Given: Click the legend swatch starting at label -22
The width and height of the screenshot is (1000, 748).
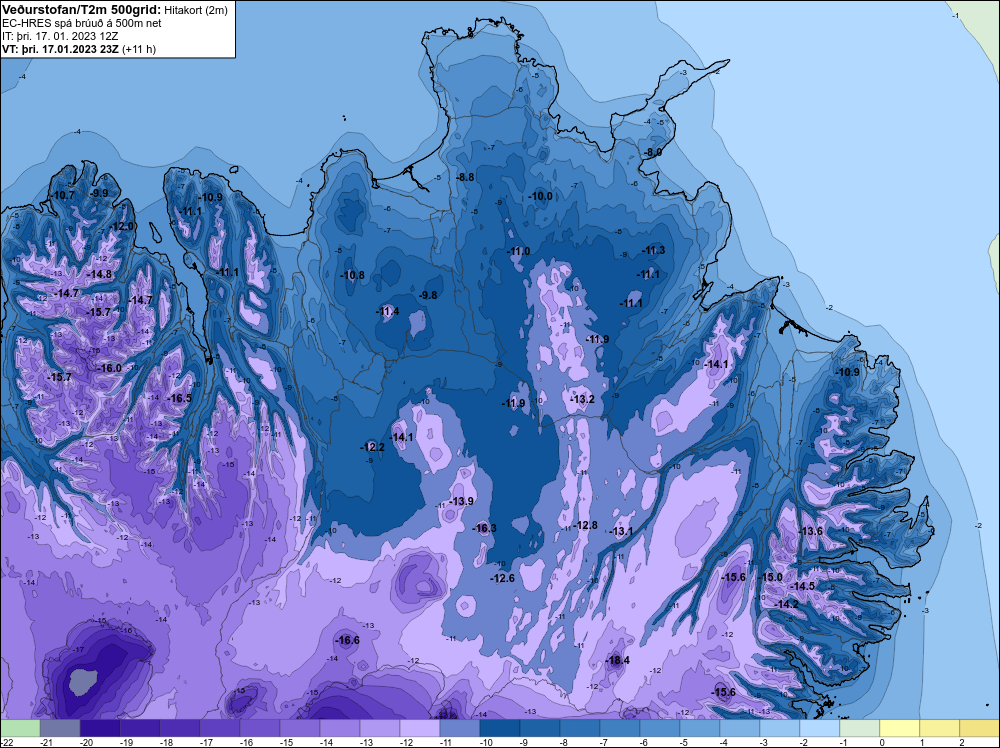Looking at the screenshot, I should [x=20, y=728].
